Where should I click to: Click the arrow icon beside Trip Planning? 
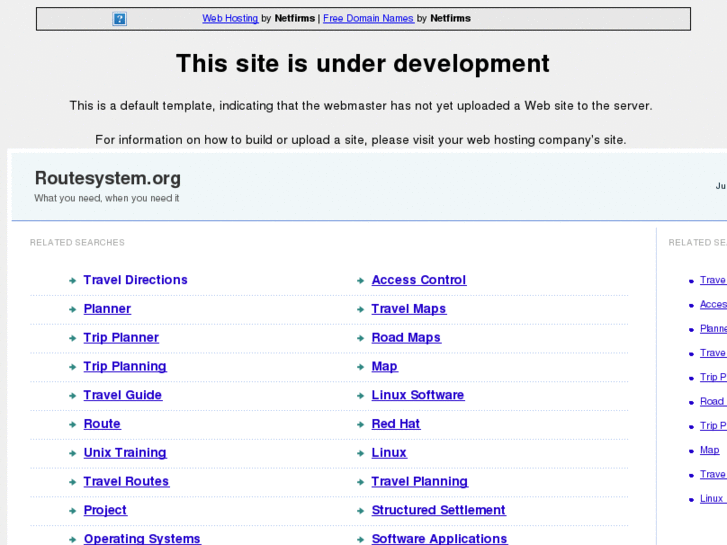coord(72,367)
